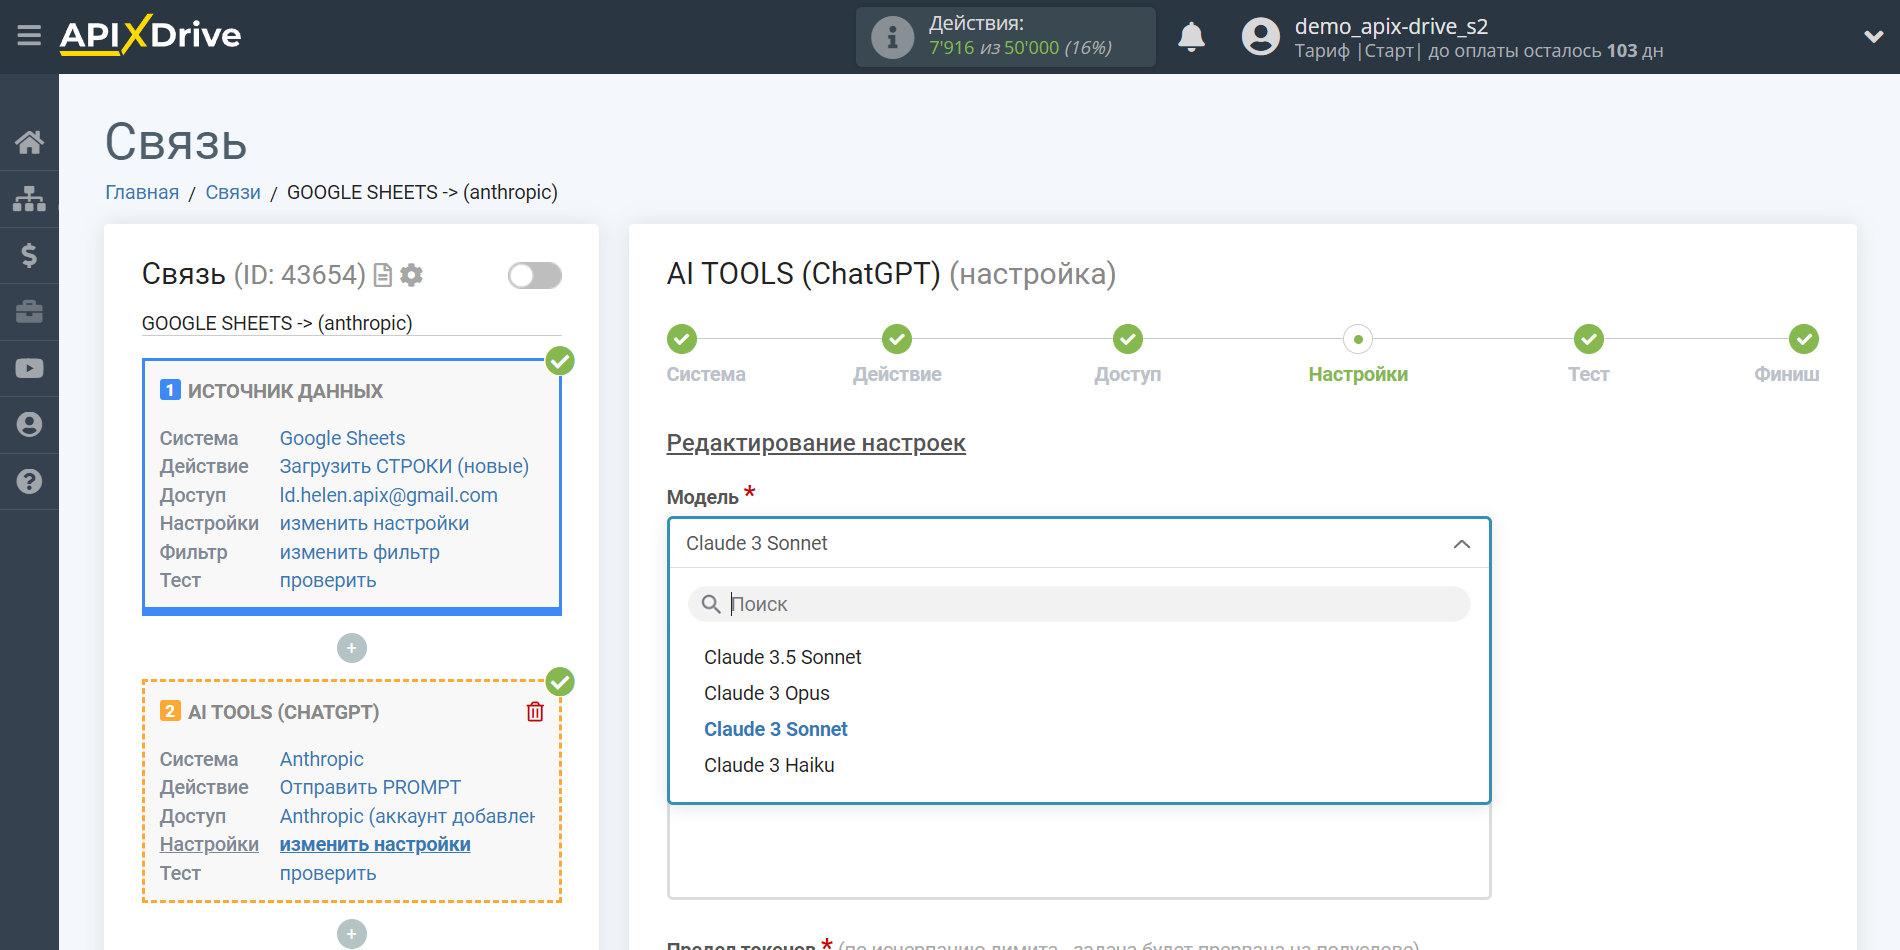
Task: Click the Поиск model search field
Action: point(1079,604)
